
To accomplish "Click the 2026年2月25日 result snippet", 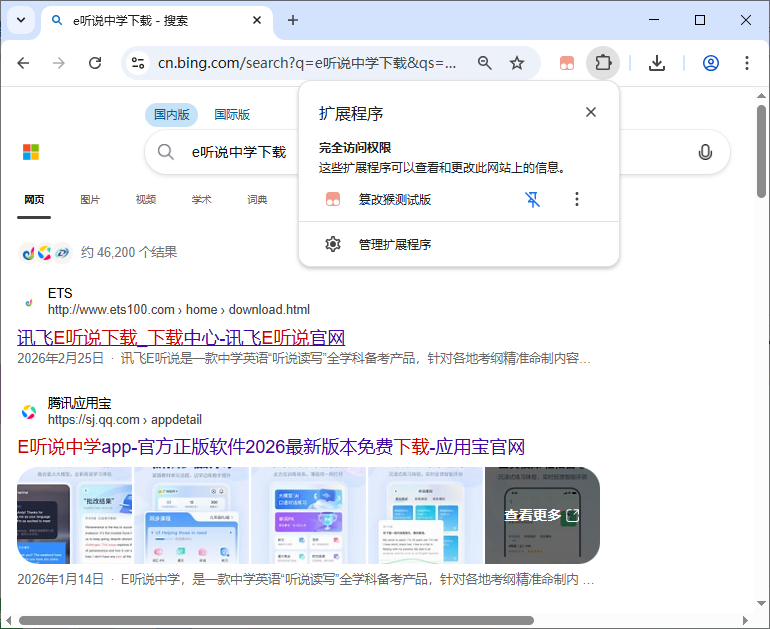I will coord(304,358).
